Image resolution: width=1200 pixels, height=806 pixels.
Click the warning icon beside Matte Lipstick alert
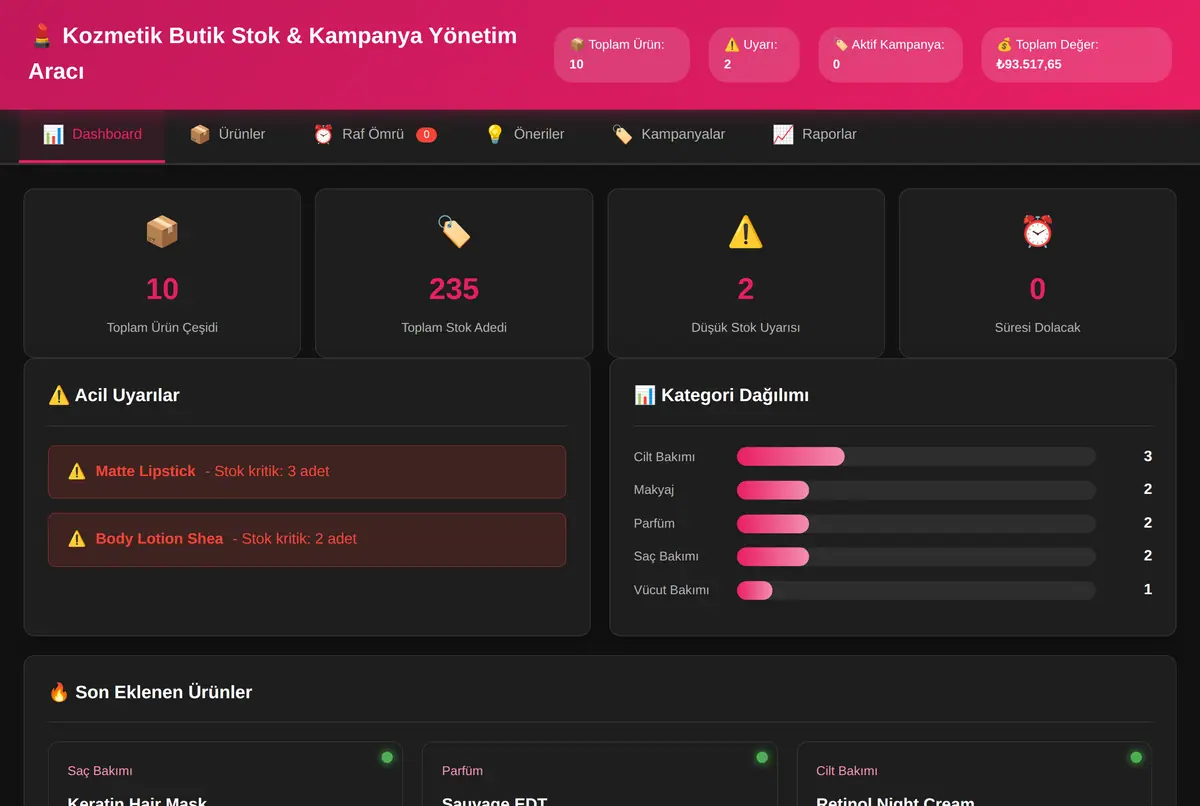tap(77, 471)
